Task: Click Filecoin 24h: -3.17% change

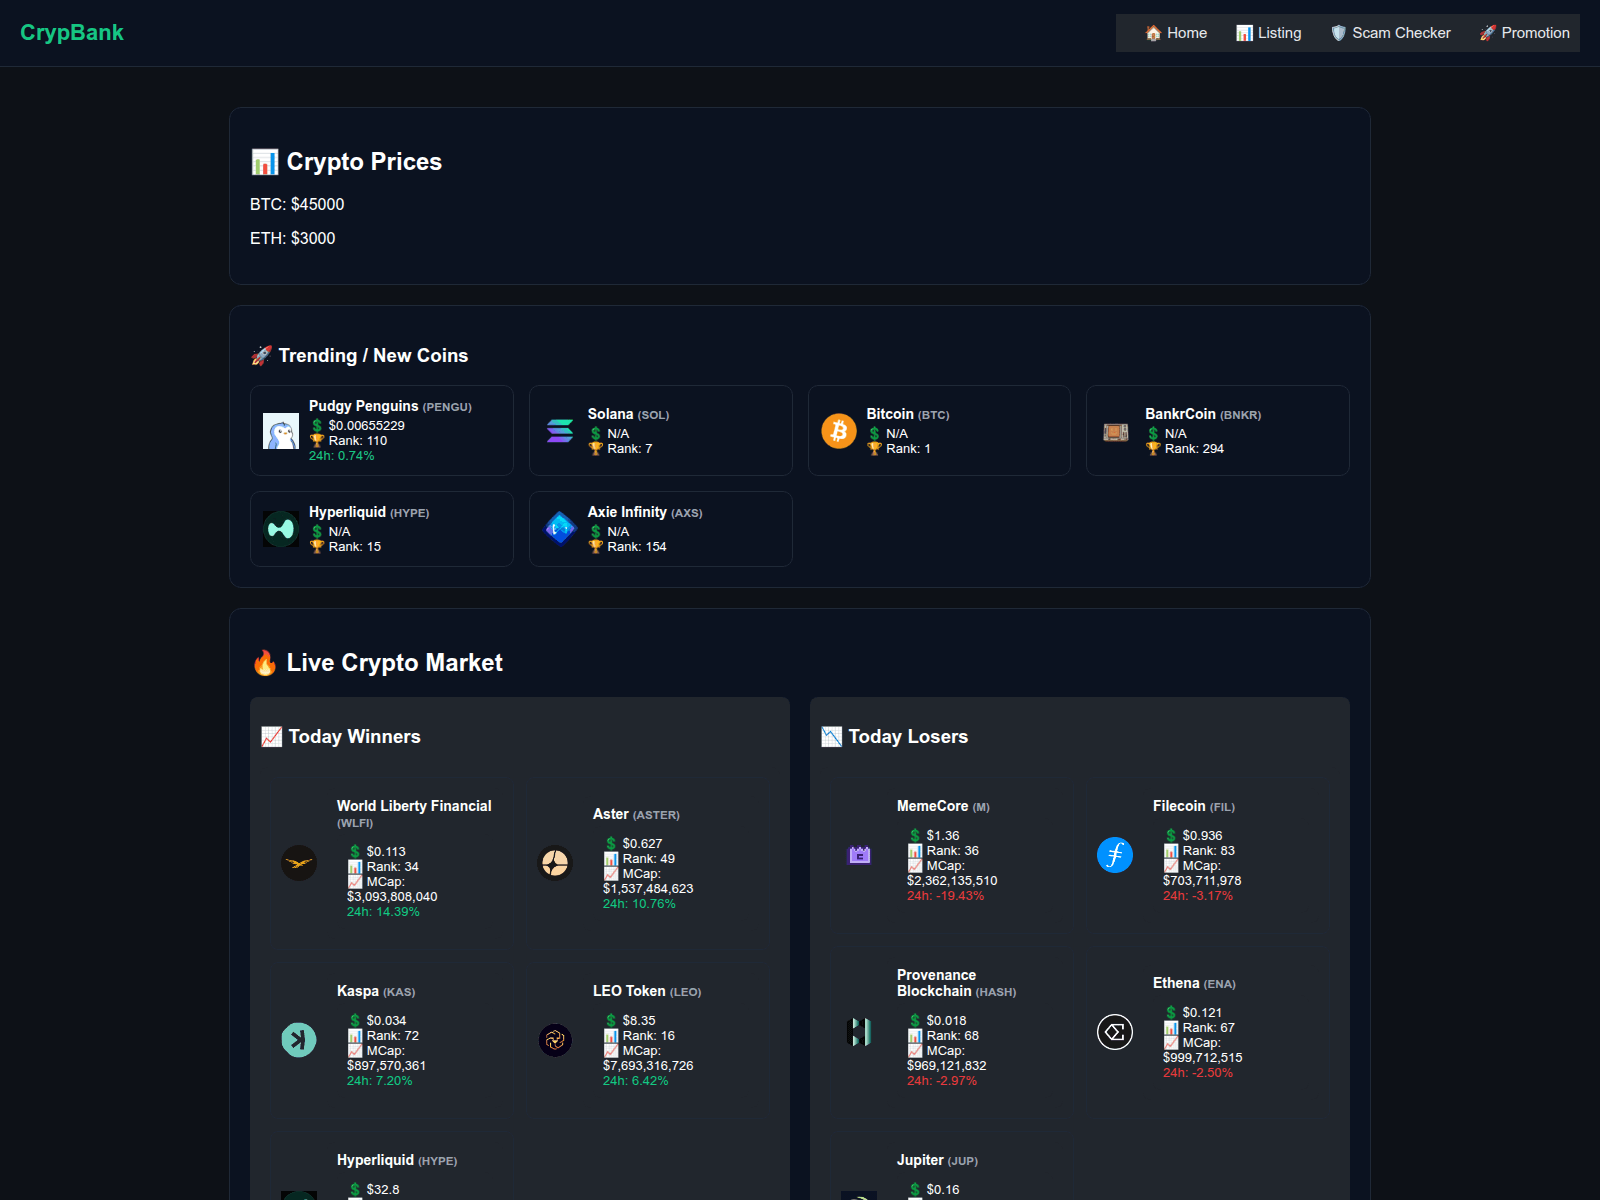Action: coord(1198,896)
